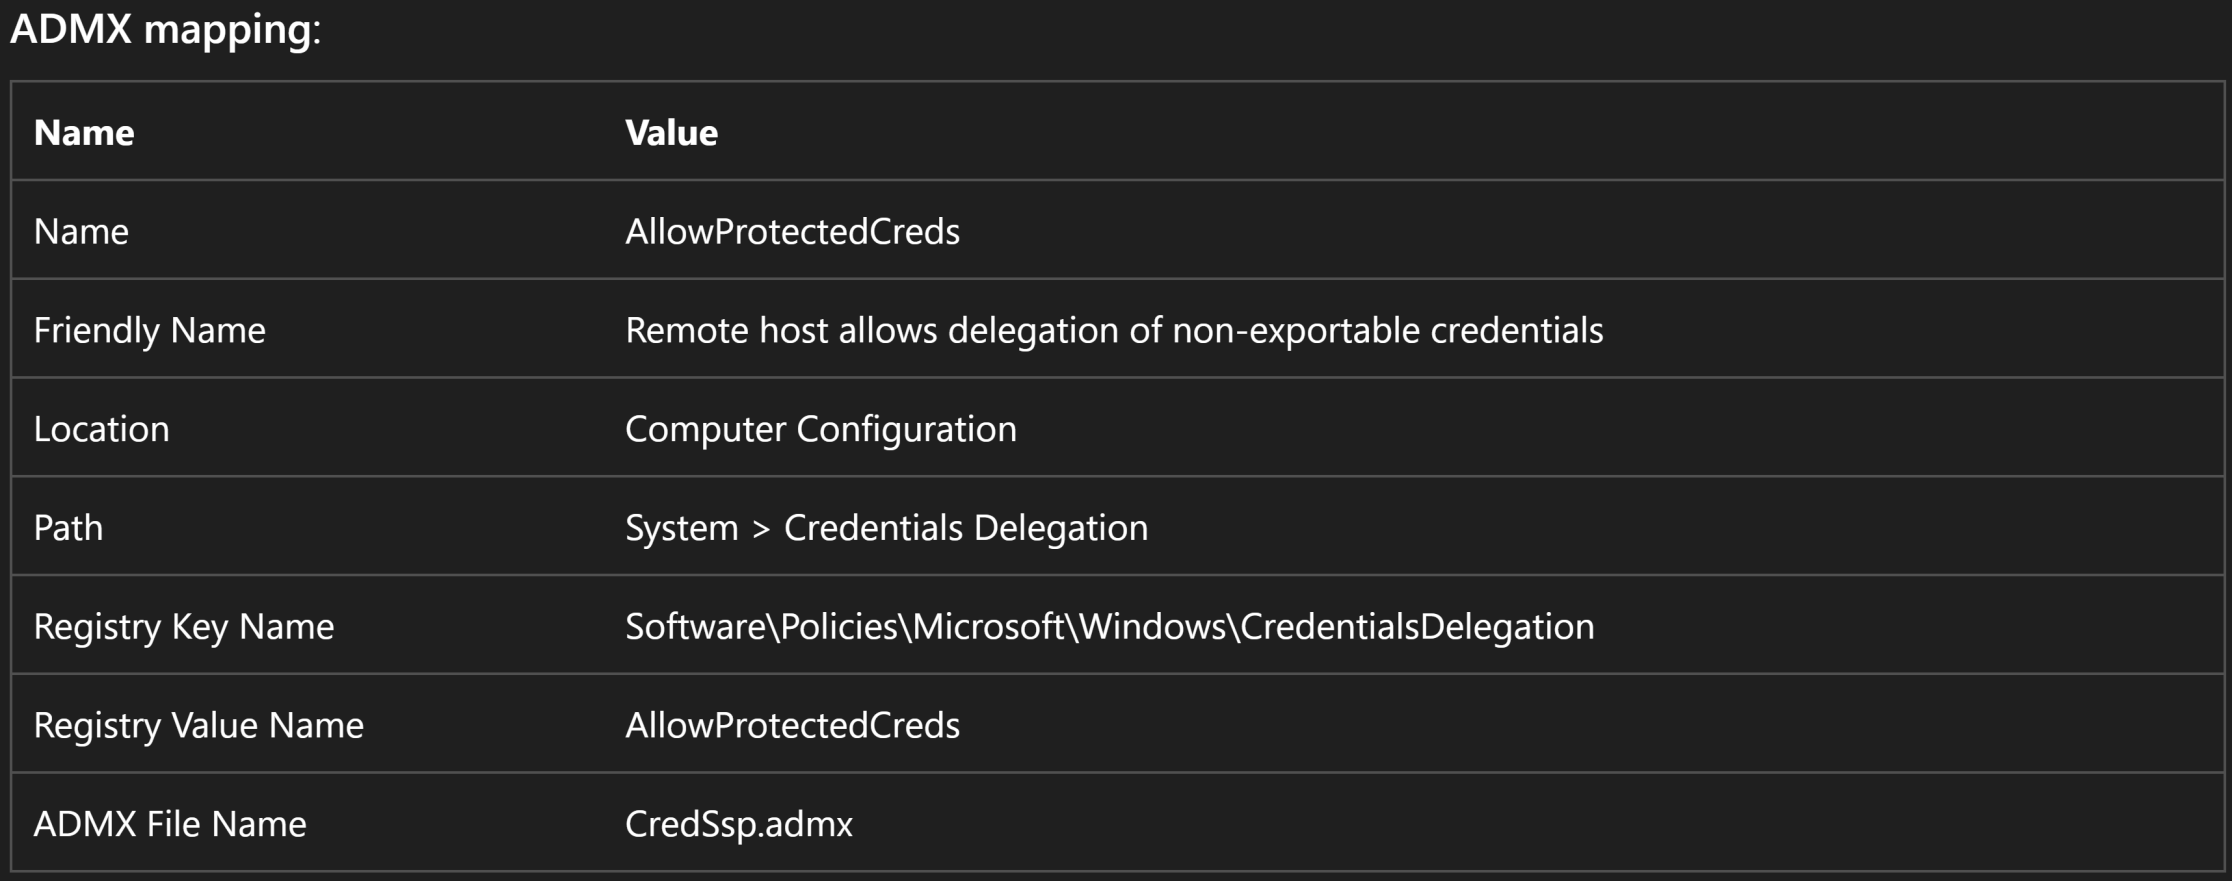Click the Registry Value Name label

click(199, 726)
